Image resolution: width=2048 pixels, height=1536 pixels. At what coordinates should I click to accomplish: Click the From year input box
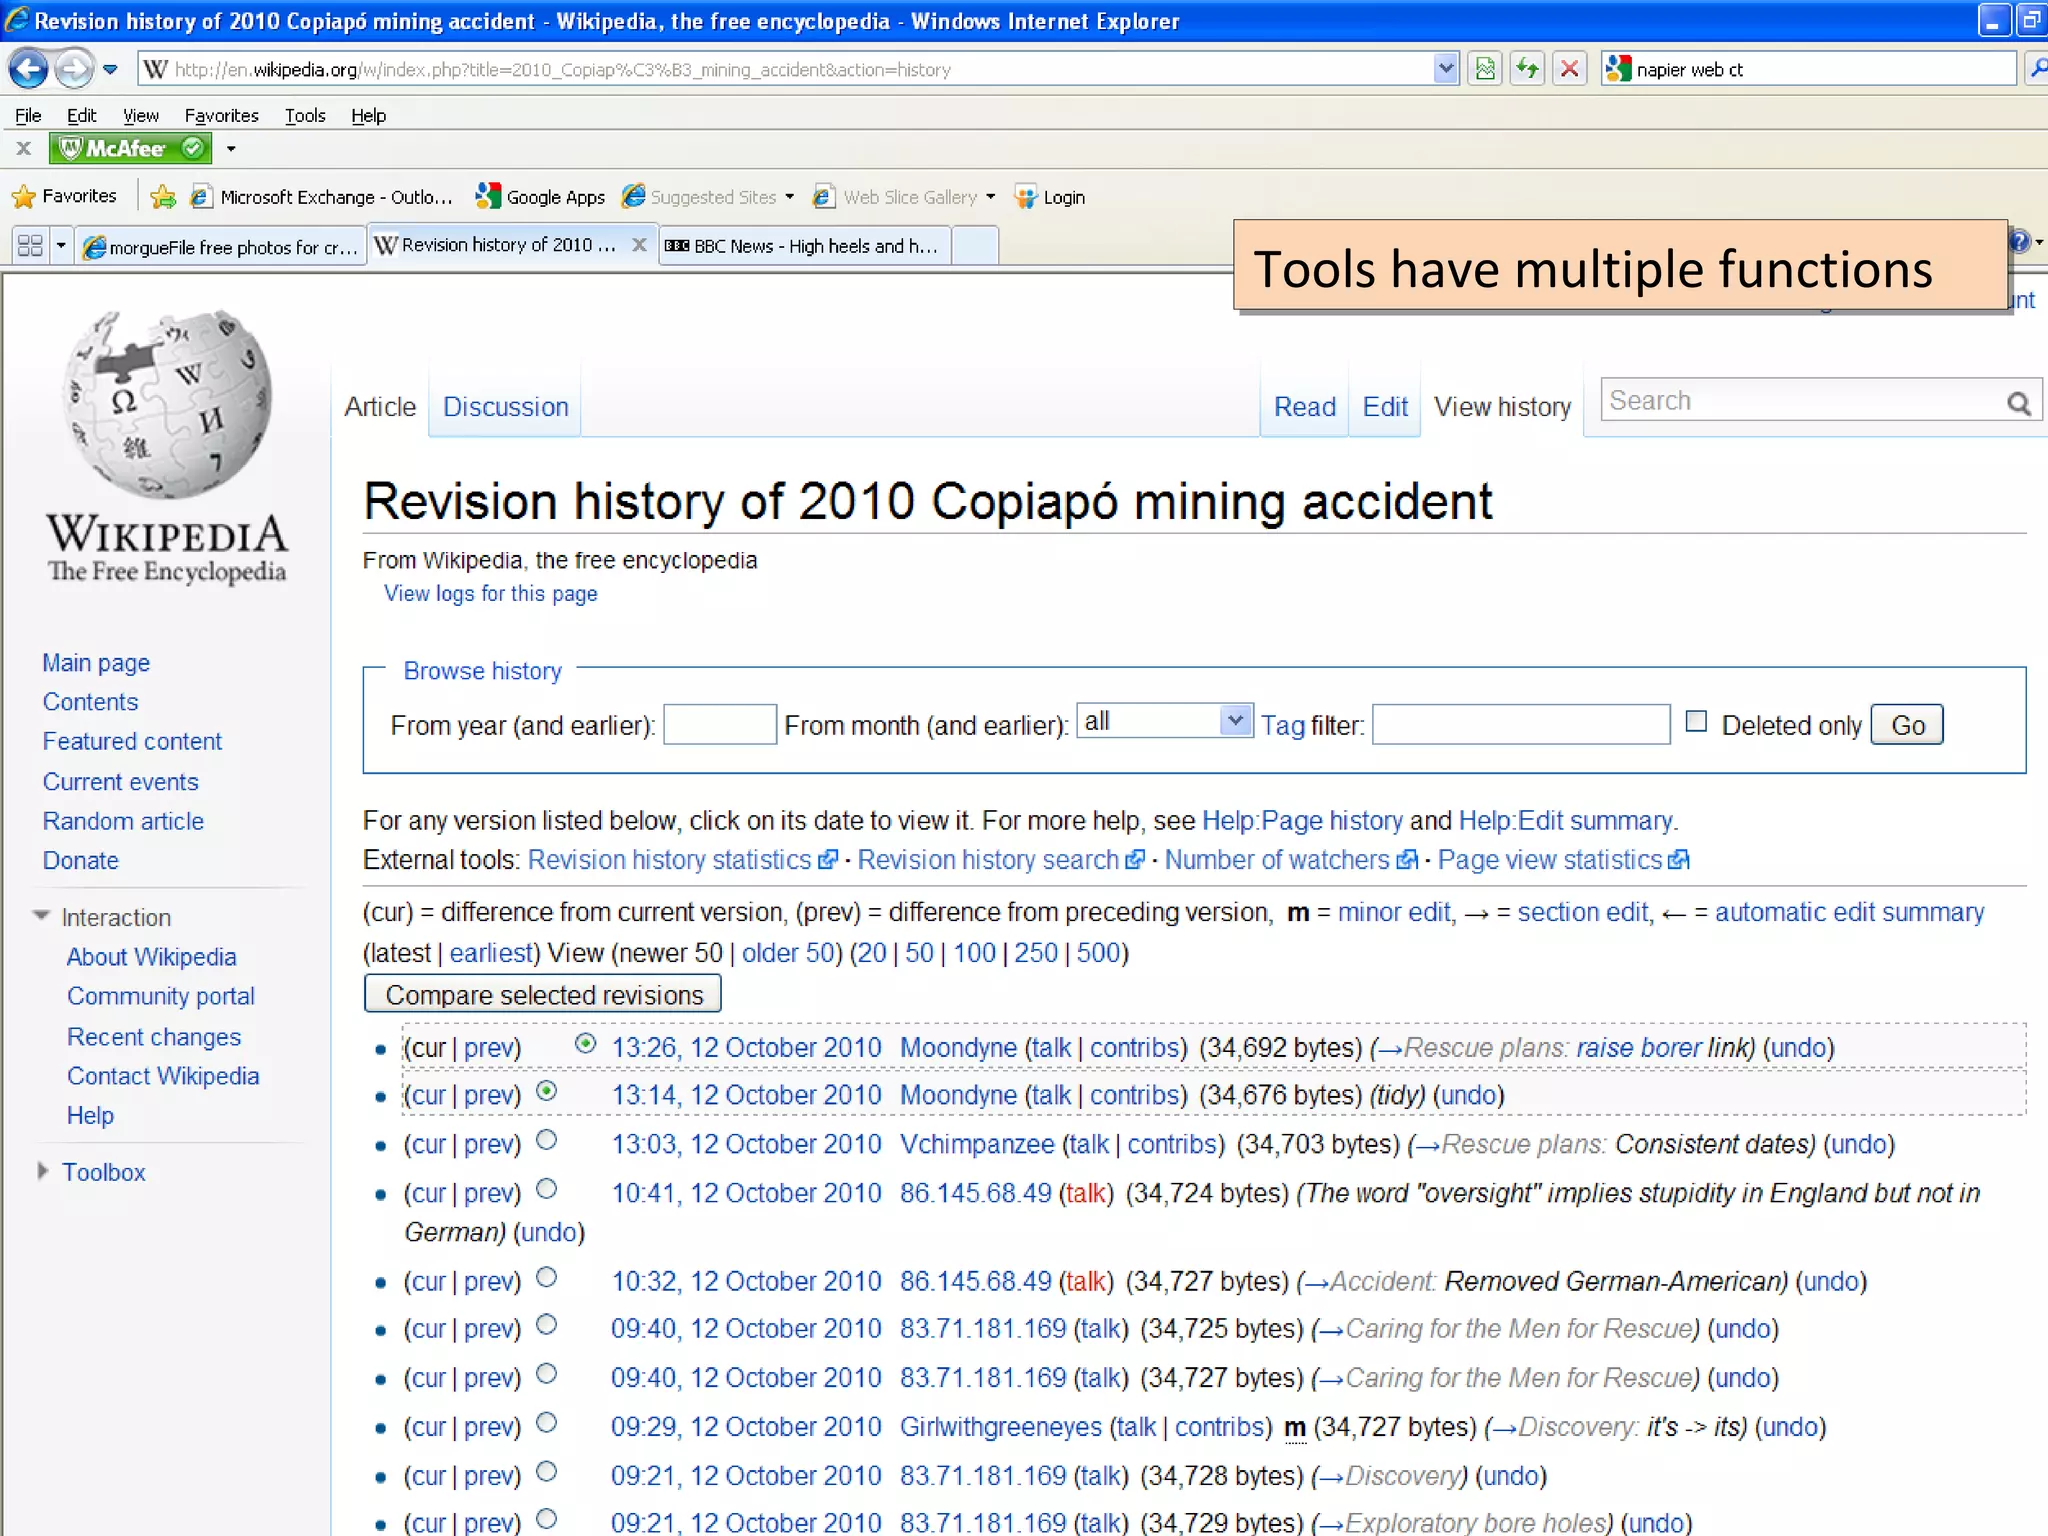720,724
